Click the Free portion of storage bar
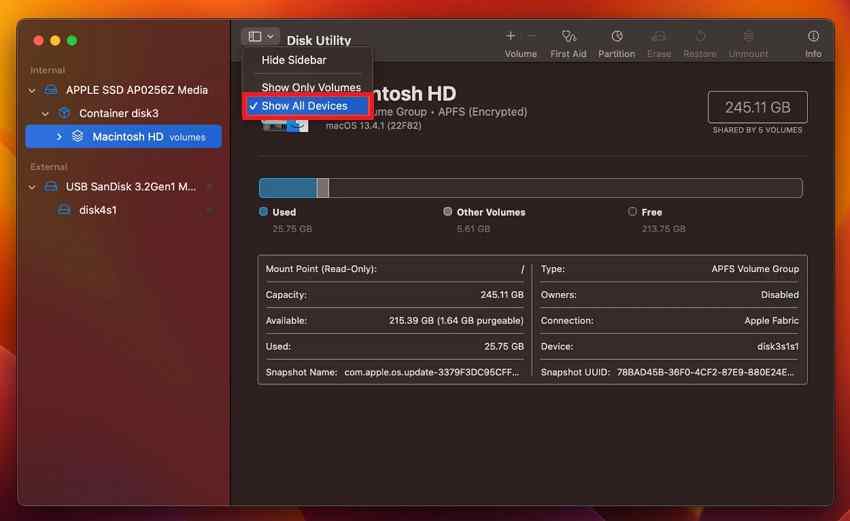The image size is (850, 521). 565,188
